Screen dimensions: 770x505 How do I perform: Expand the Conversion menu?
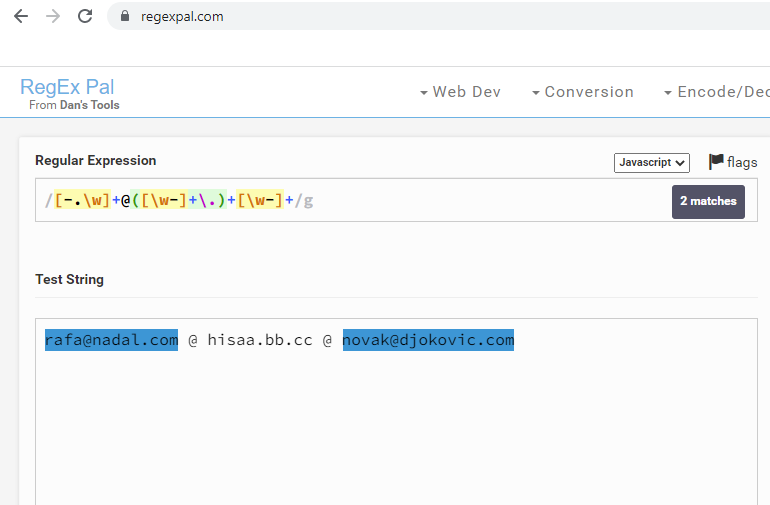pos(583,92)
